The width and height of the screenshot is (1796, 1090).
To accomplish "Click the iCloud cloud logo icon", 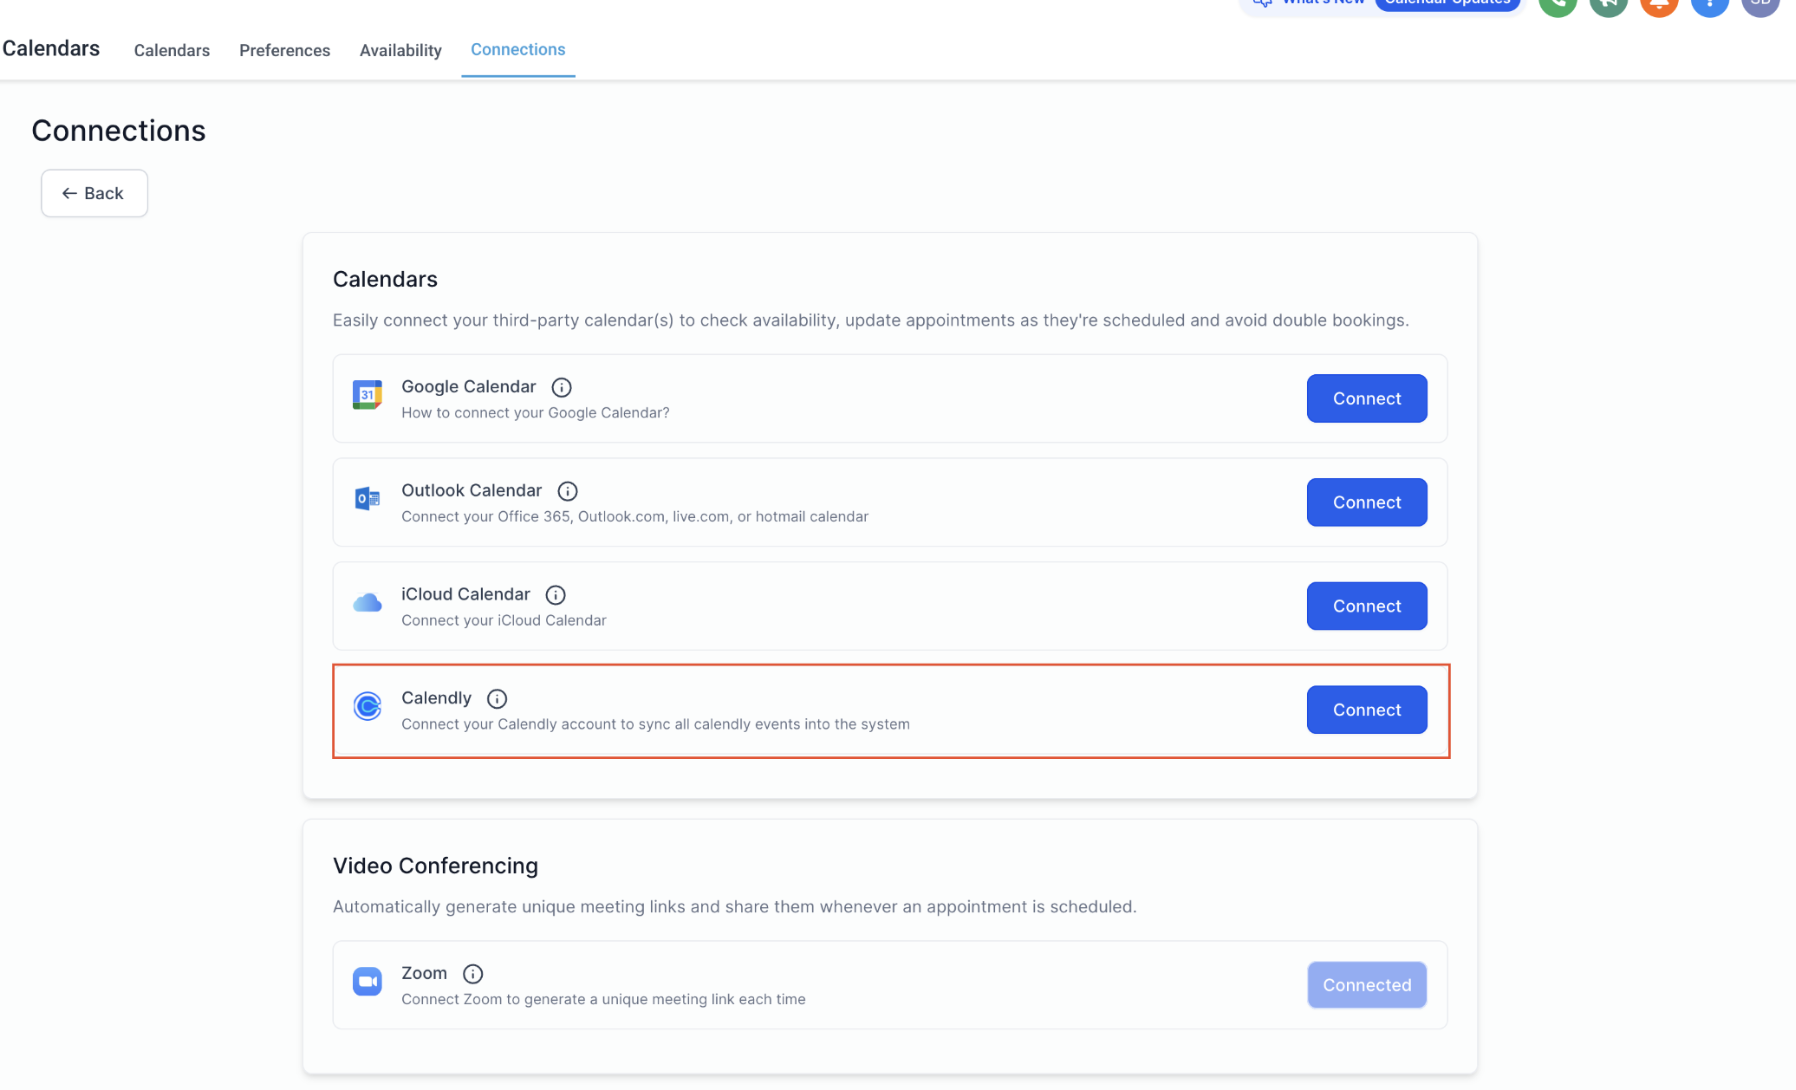I will (367, 602).
